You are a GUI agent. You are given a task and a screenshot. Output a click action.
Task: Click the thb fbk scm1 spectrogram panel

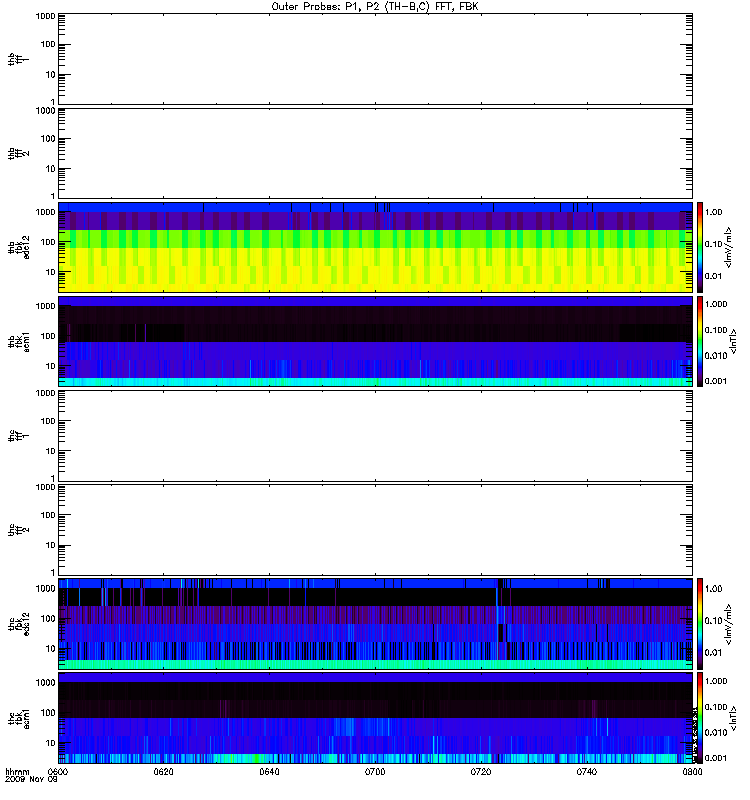click(376, 342)
